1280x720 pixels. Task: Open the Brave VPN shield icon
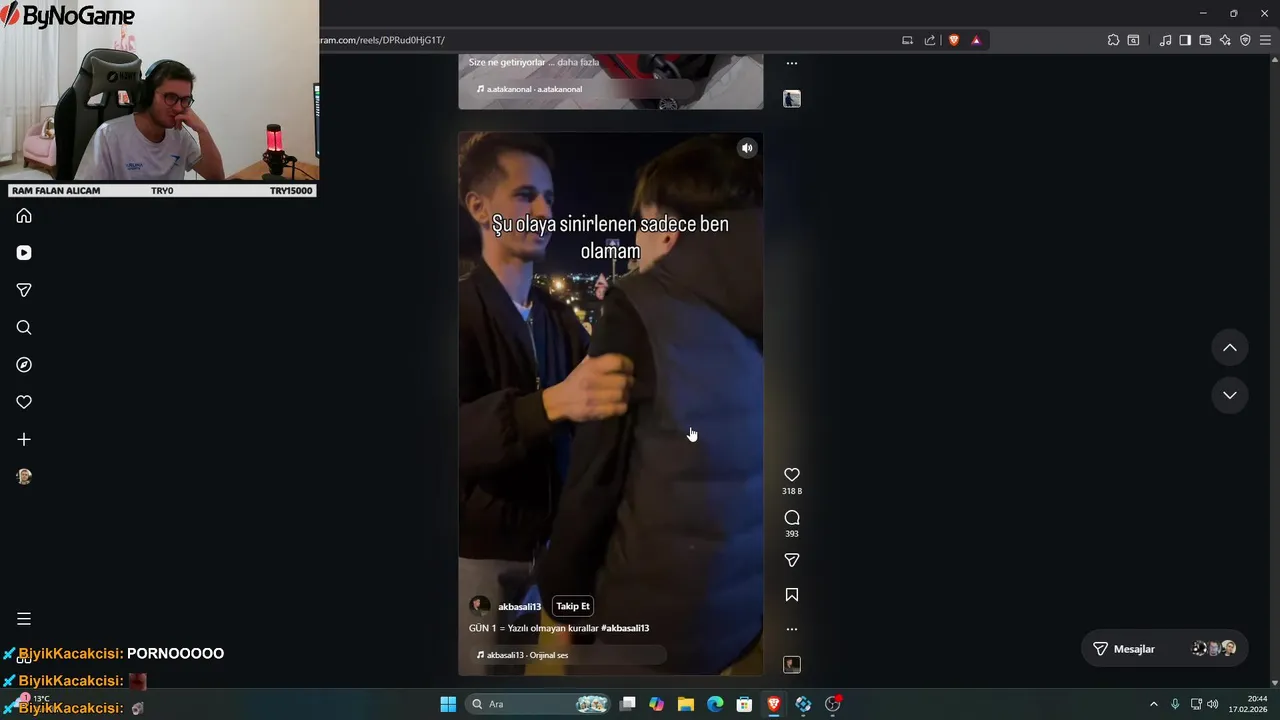click(x=1245, y=40)
